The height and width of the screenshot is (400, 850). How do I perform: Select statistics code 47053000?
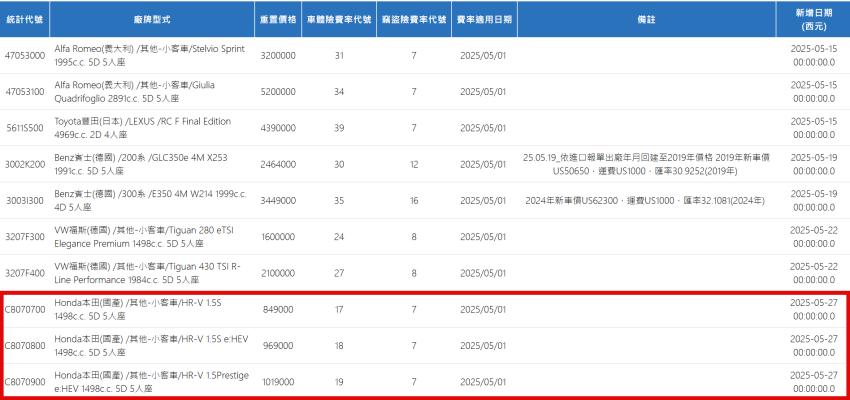tap(25, 55)
